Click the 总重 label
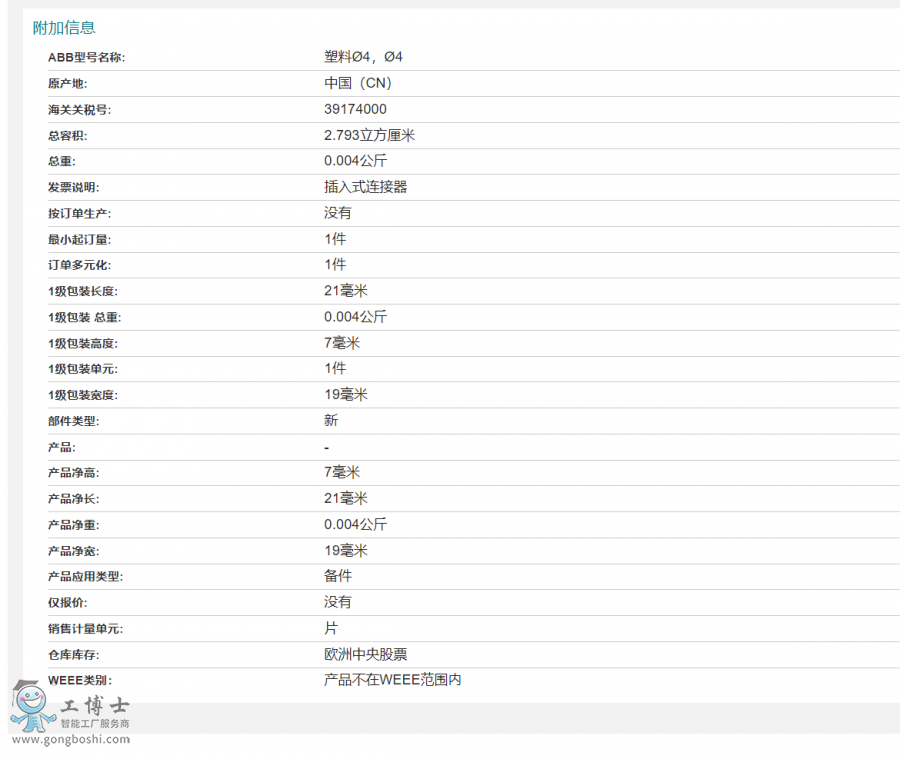900x759 pixels. pos(61,161)
